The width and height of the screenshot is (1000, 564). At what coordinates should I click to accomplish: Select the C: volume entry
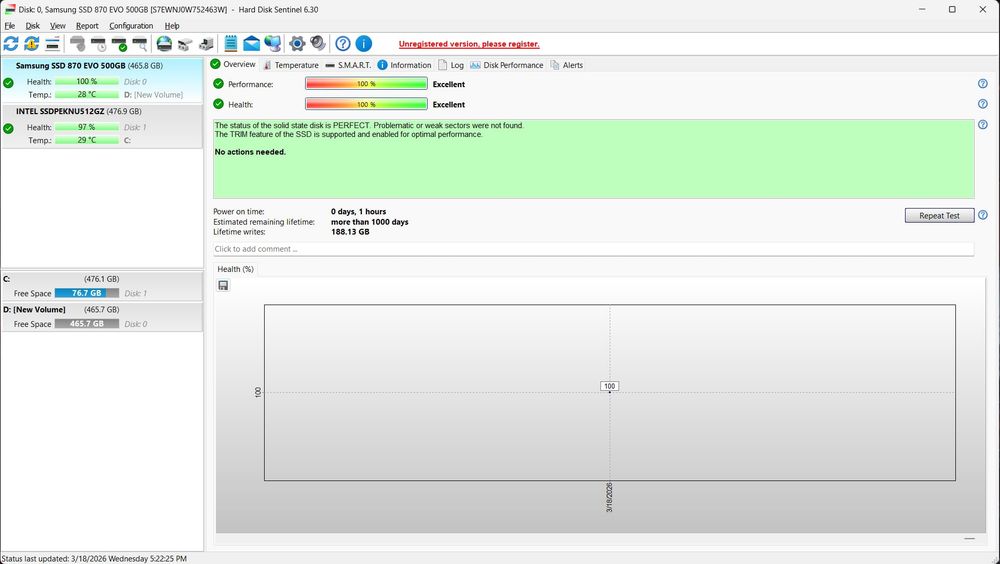point(102,286)
